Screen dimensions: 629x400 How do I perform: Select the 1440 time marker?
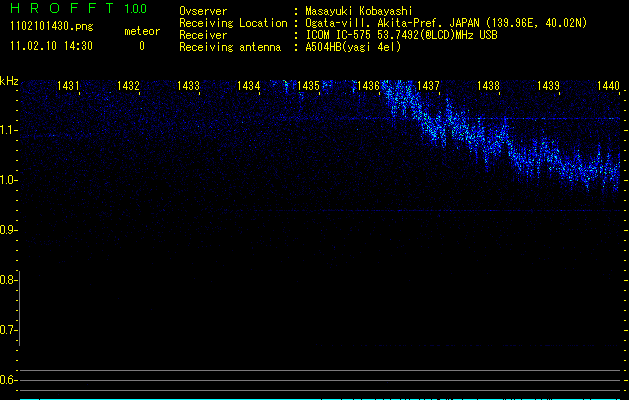pyautogui.click(x=608, y=87)
